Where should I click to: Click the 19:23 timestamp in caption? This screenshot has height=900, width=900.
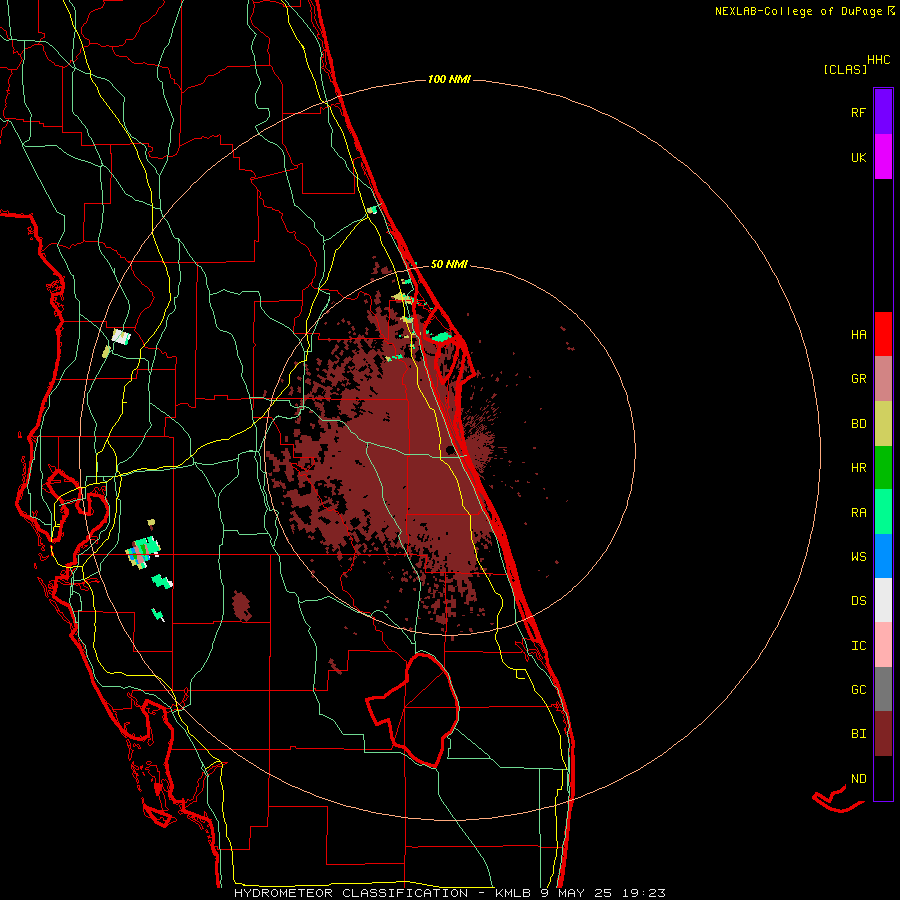click(x=645, y=893)
